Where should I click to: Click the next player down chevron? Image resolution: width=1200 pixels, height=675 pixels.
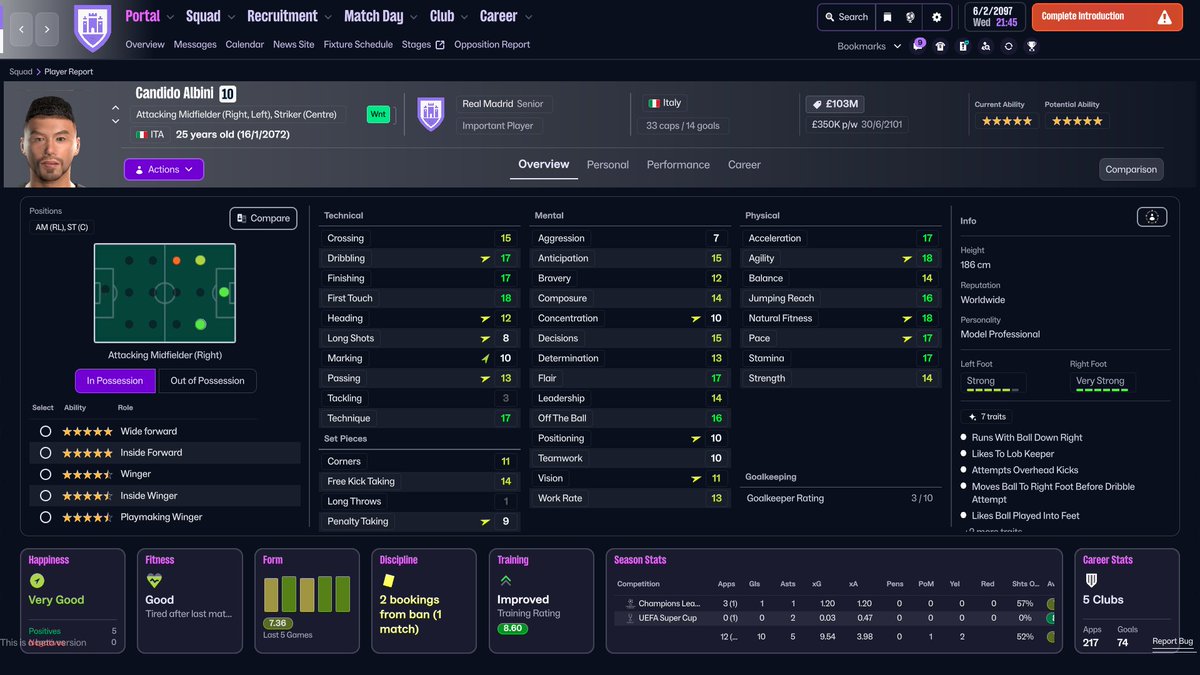tap(115, 121)
